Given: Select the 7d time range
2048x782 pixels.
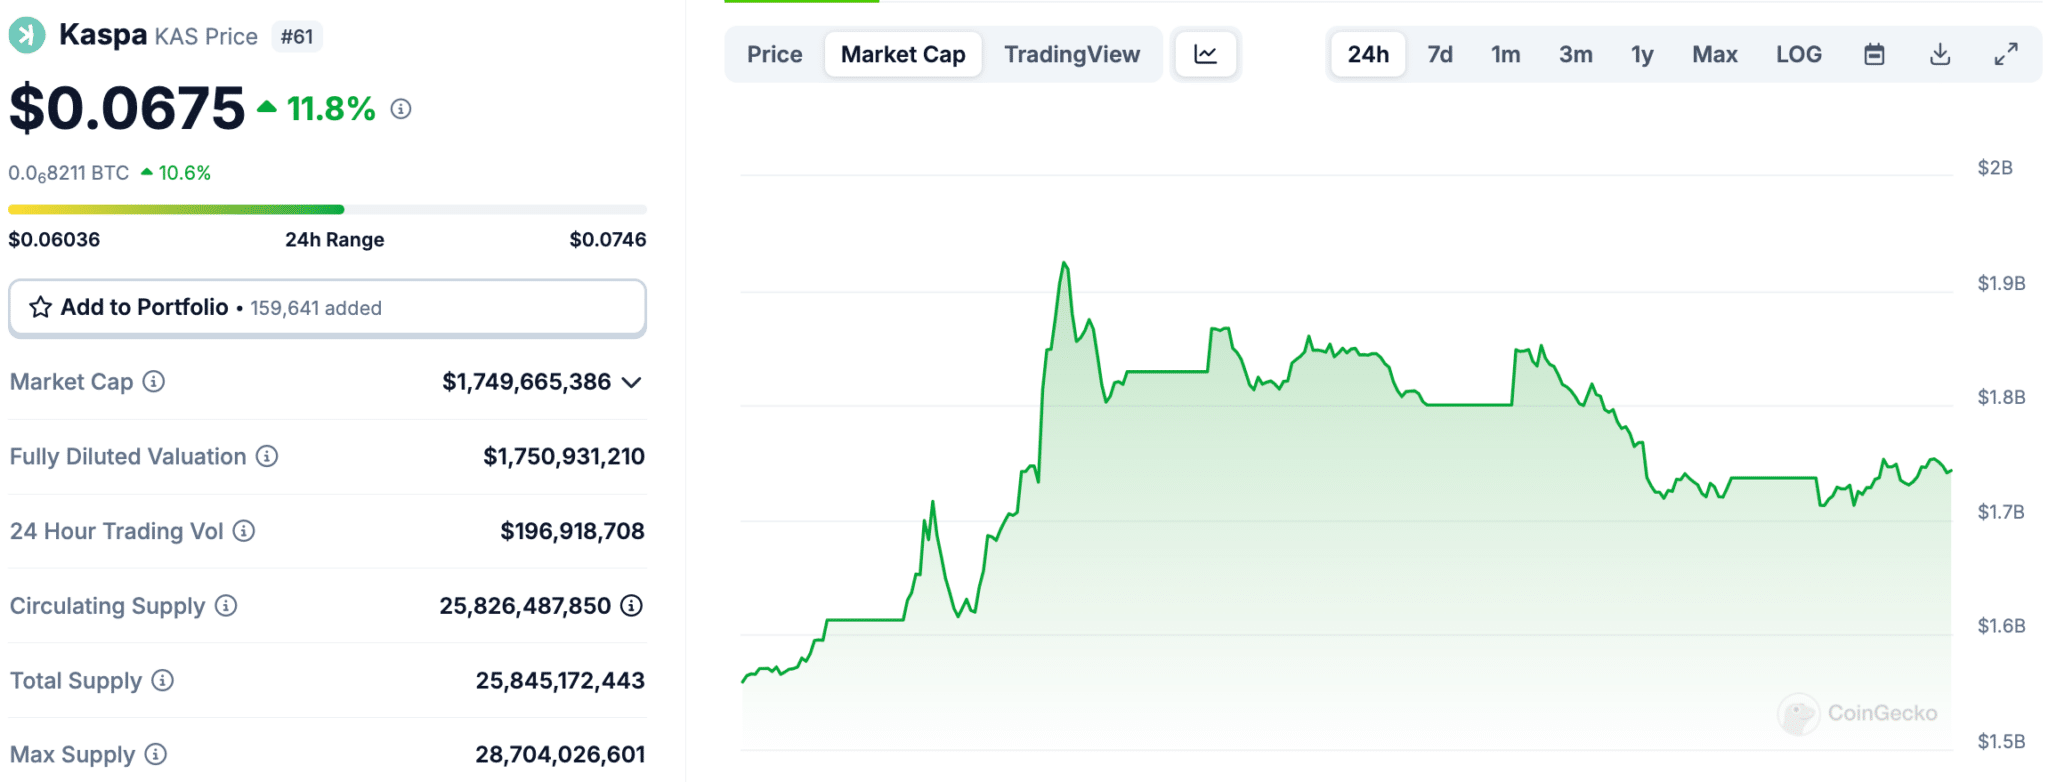Looking at the screenshot, I should coord(1439,54).
